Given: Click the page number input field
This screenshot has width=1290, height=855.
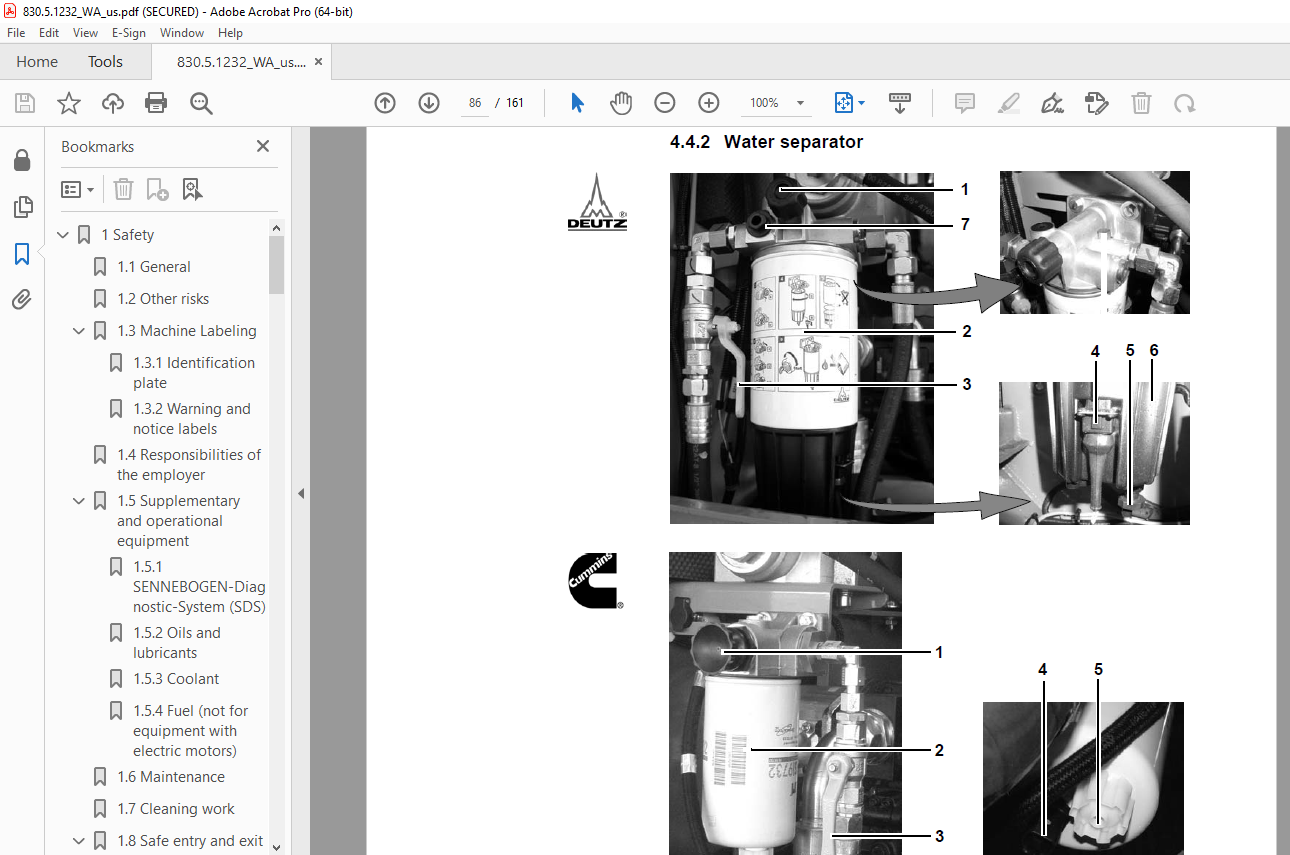Looking at the screenshot, I should pyautogui.click(x=474, y=103).
